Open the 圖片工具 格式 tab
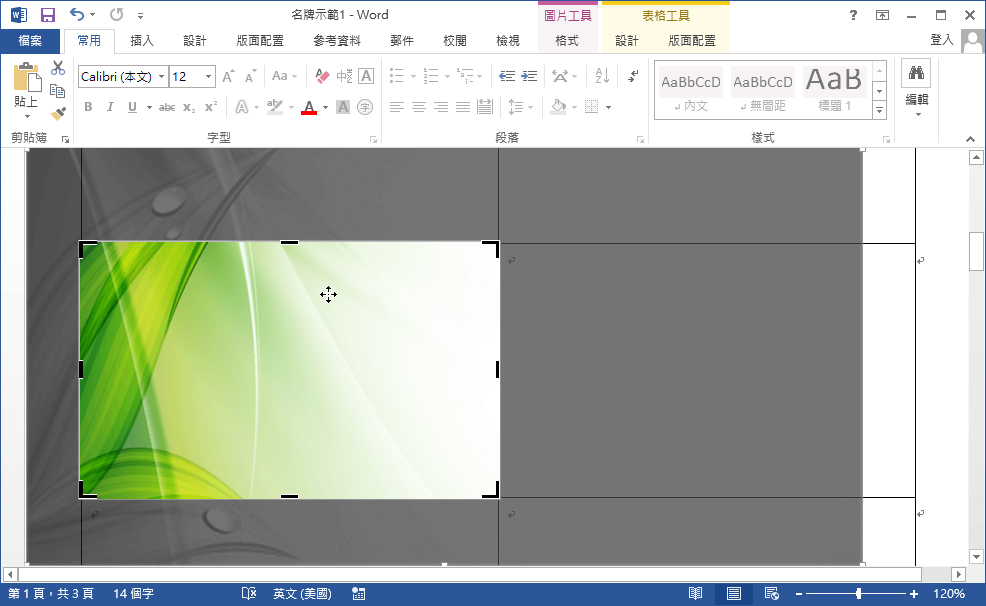Viewport: 986px width, 606px height. (x=567, y=42)
